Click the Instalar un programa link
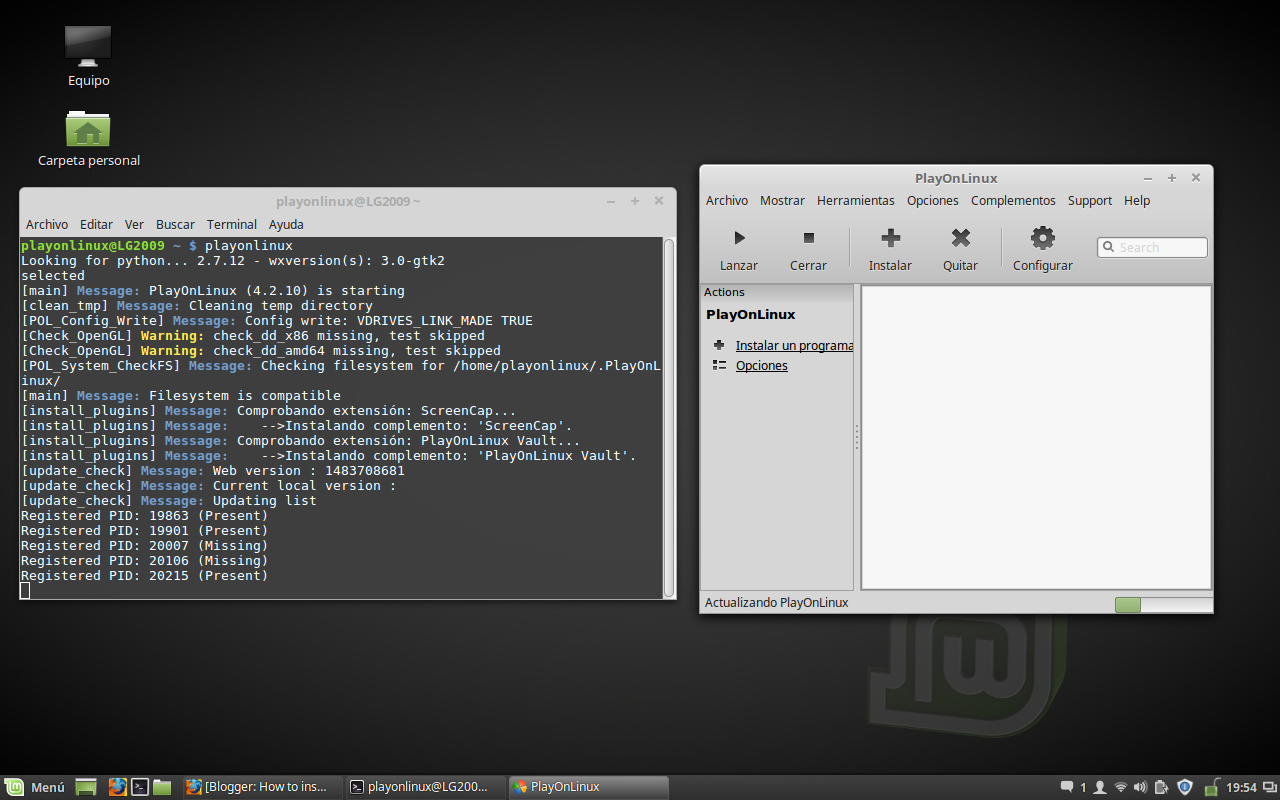The image size is (1280, 800). pos(794,345)
